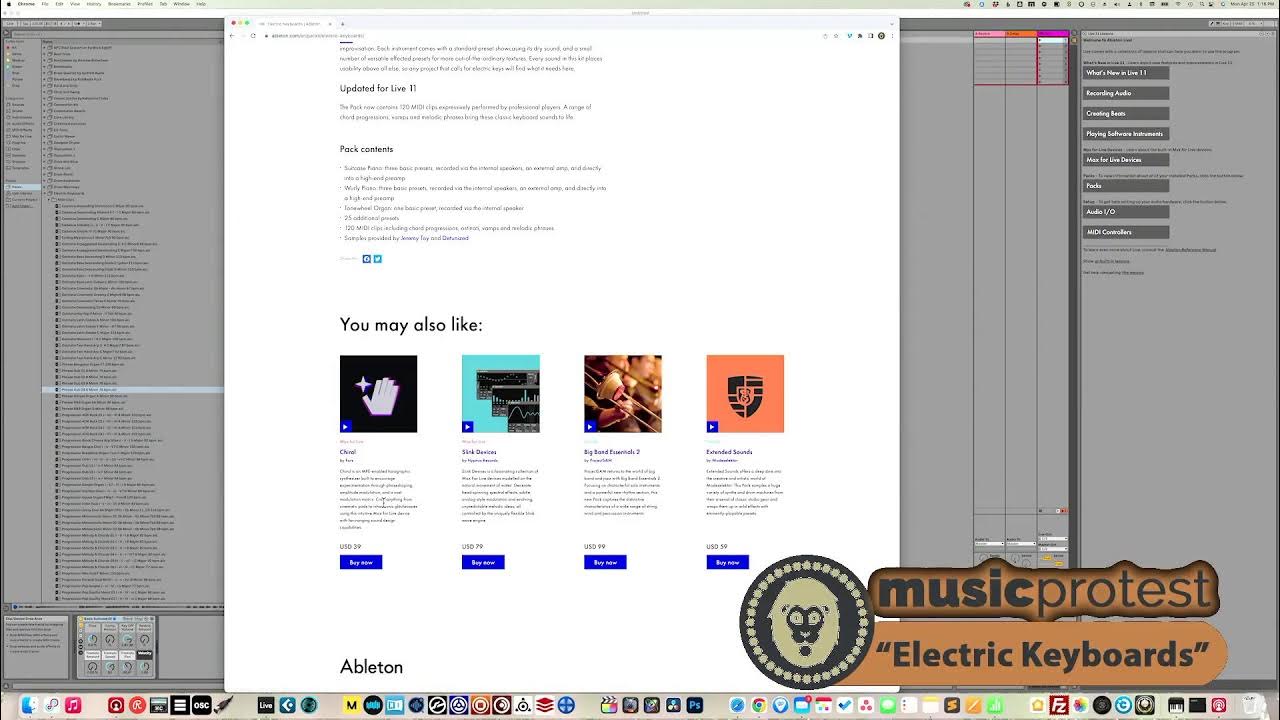The height and width of the screenshot is (720, 1280).
Task: Open the History menu
Action: coord(93,4)
